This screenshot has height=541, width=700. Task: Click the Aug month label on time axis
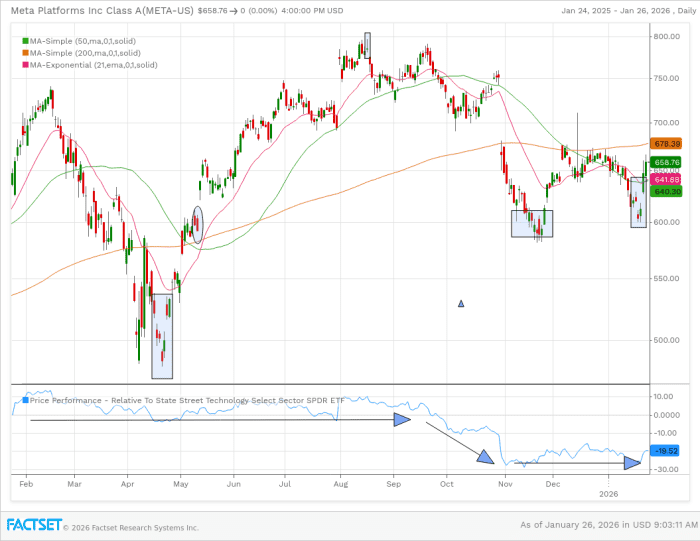coord(341,484)
